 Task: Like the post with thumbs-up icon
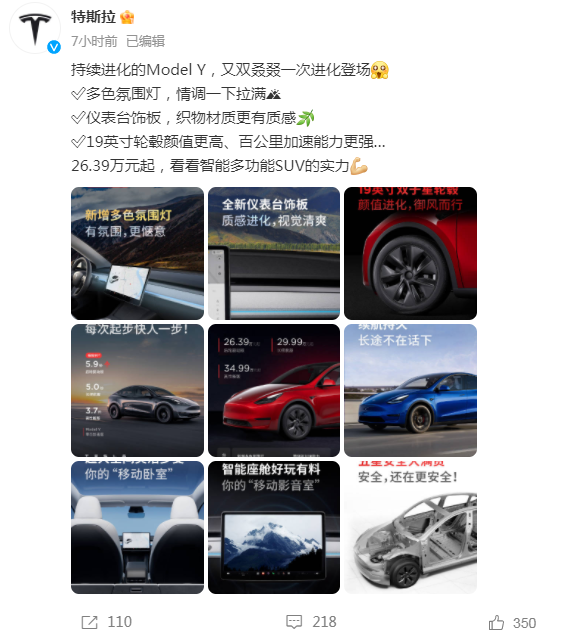pos(496,623)
